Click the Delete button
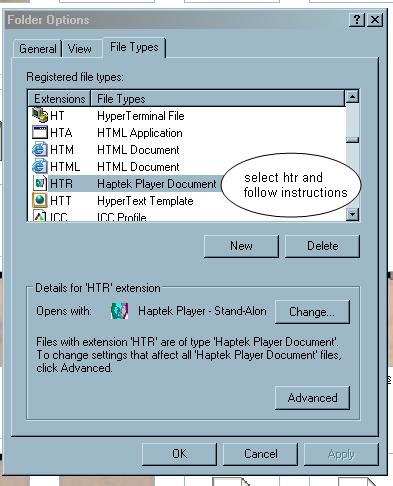Image resolution: width=393 pixels, height=486 pixels. tap(322, 246)
